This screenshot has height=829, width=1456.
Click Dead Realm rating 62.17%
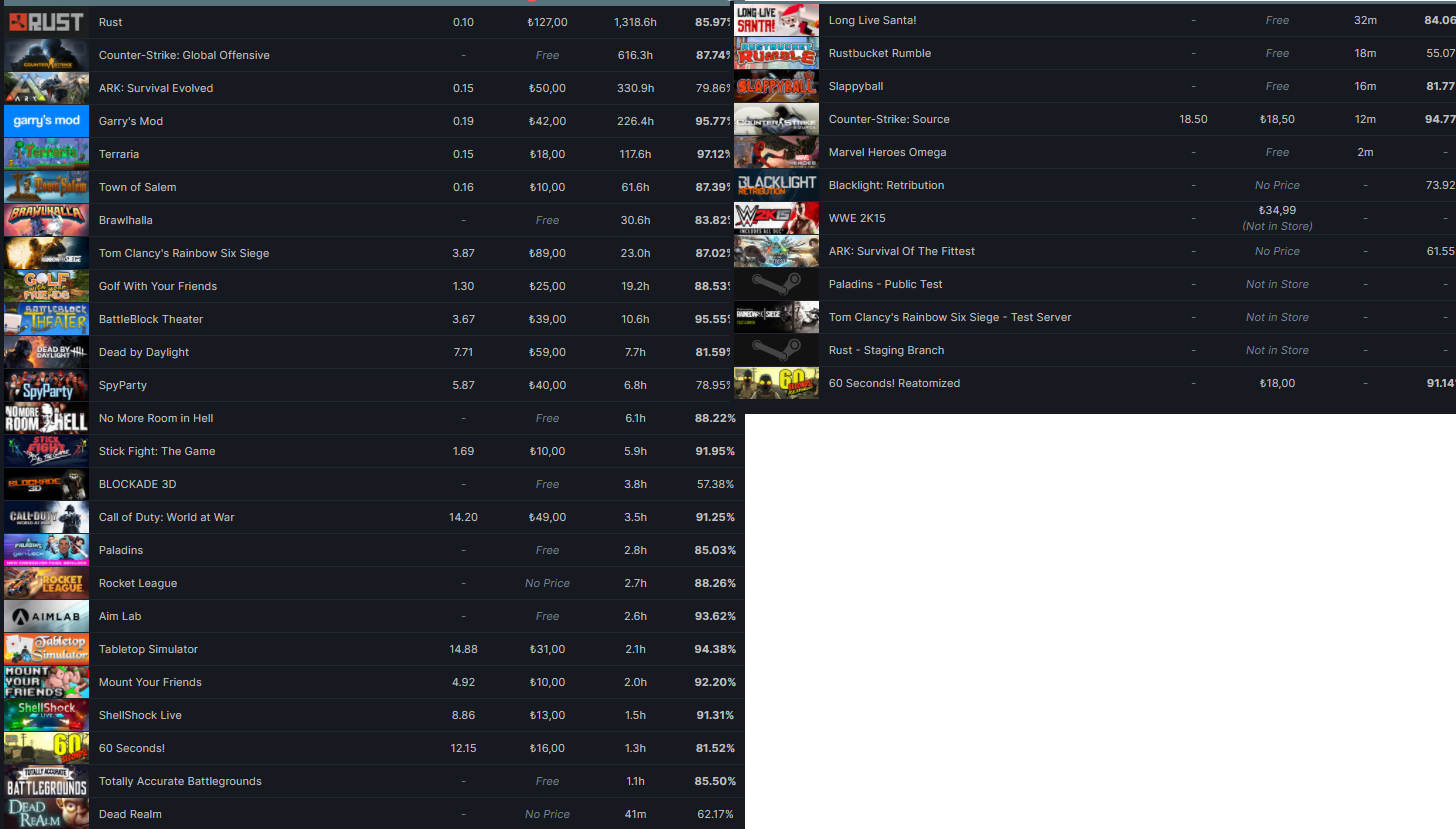pyautogui.click(x=715, y=814)
